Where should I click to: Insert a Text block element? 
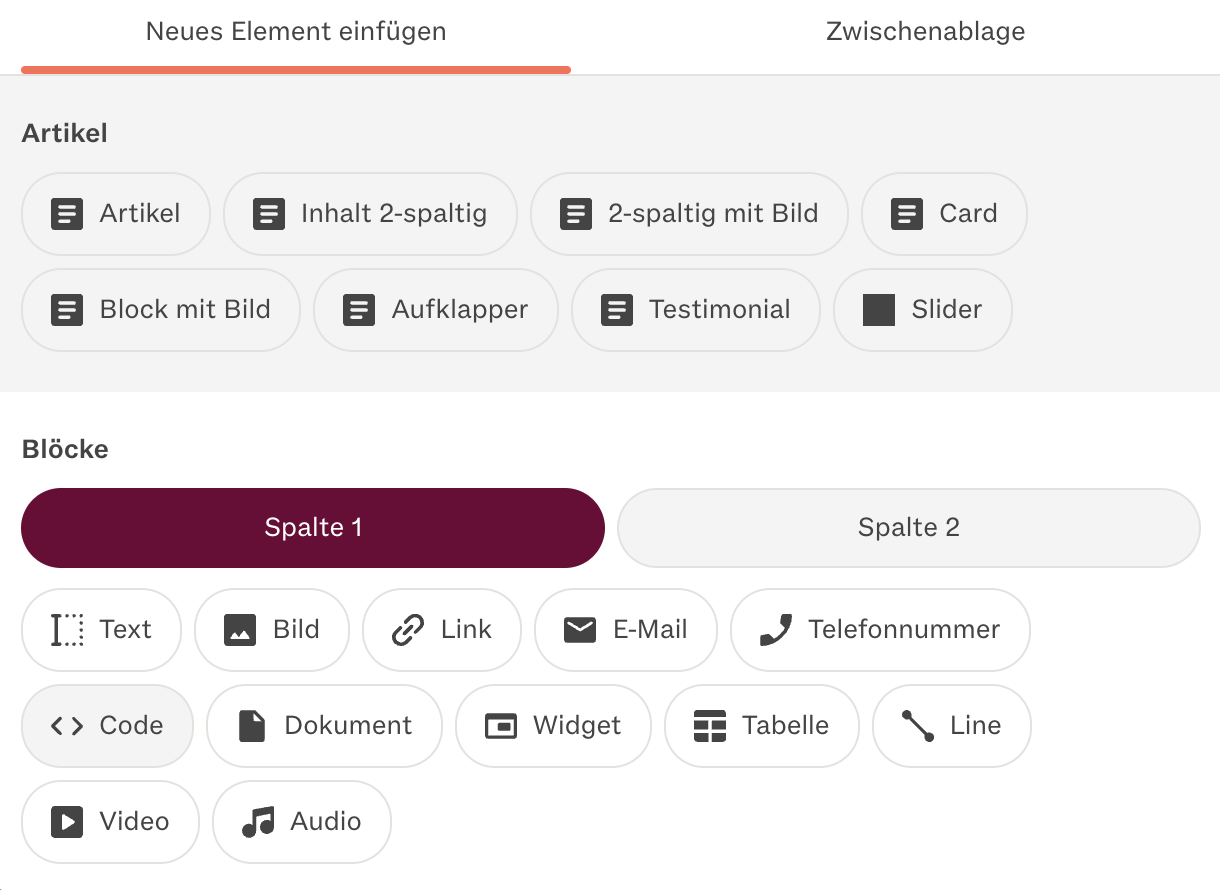pos(101,630)
